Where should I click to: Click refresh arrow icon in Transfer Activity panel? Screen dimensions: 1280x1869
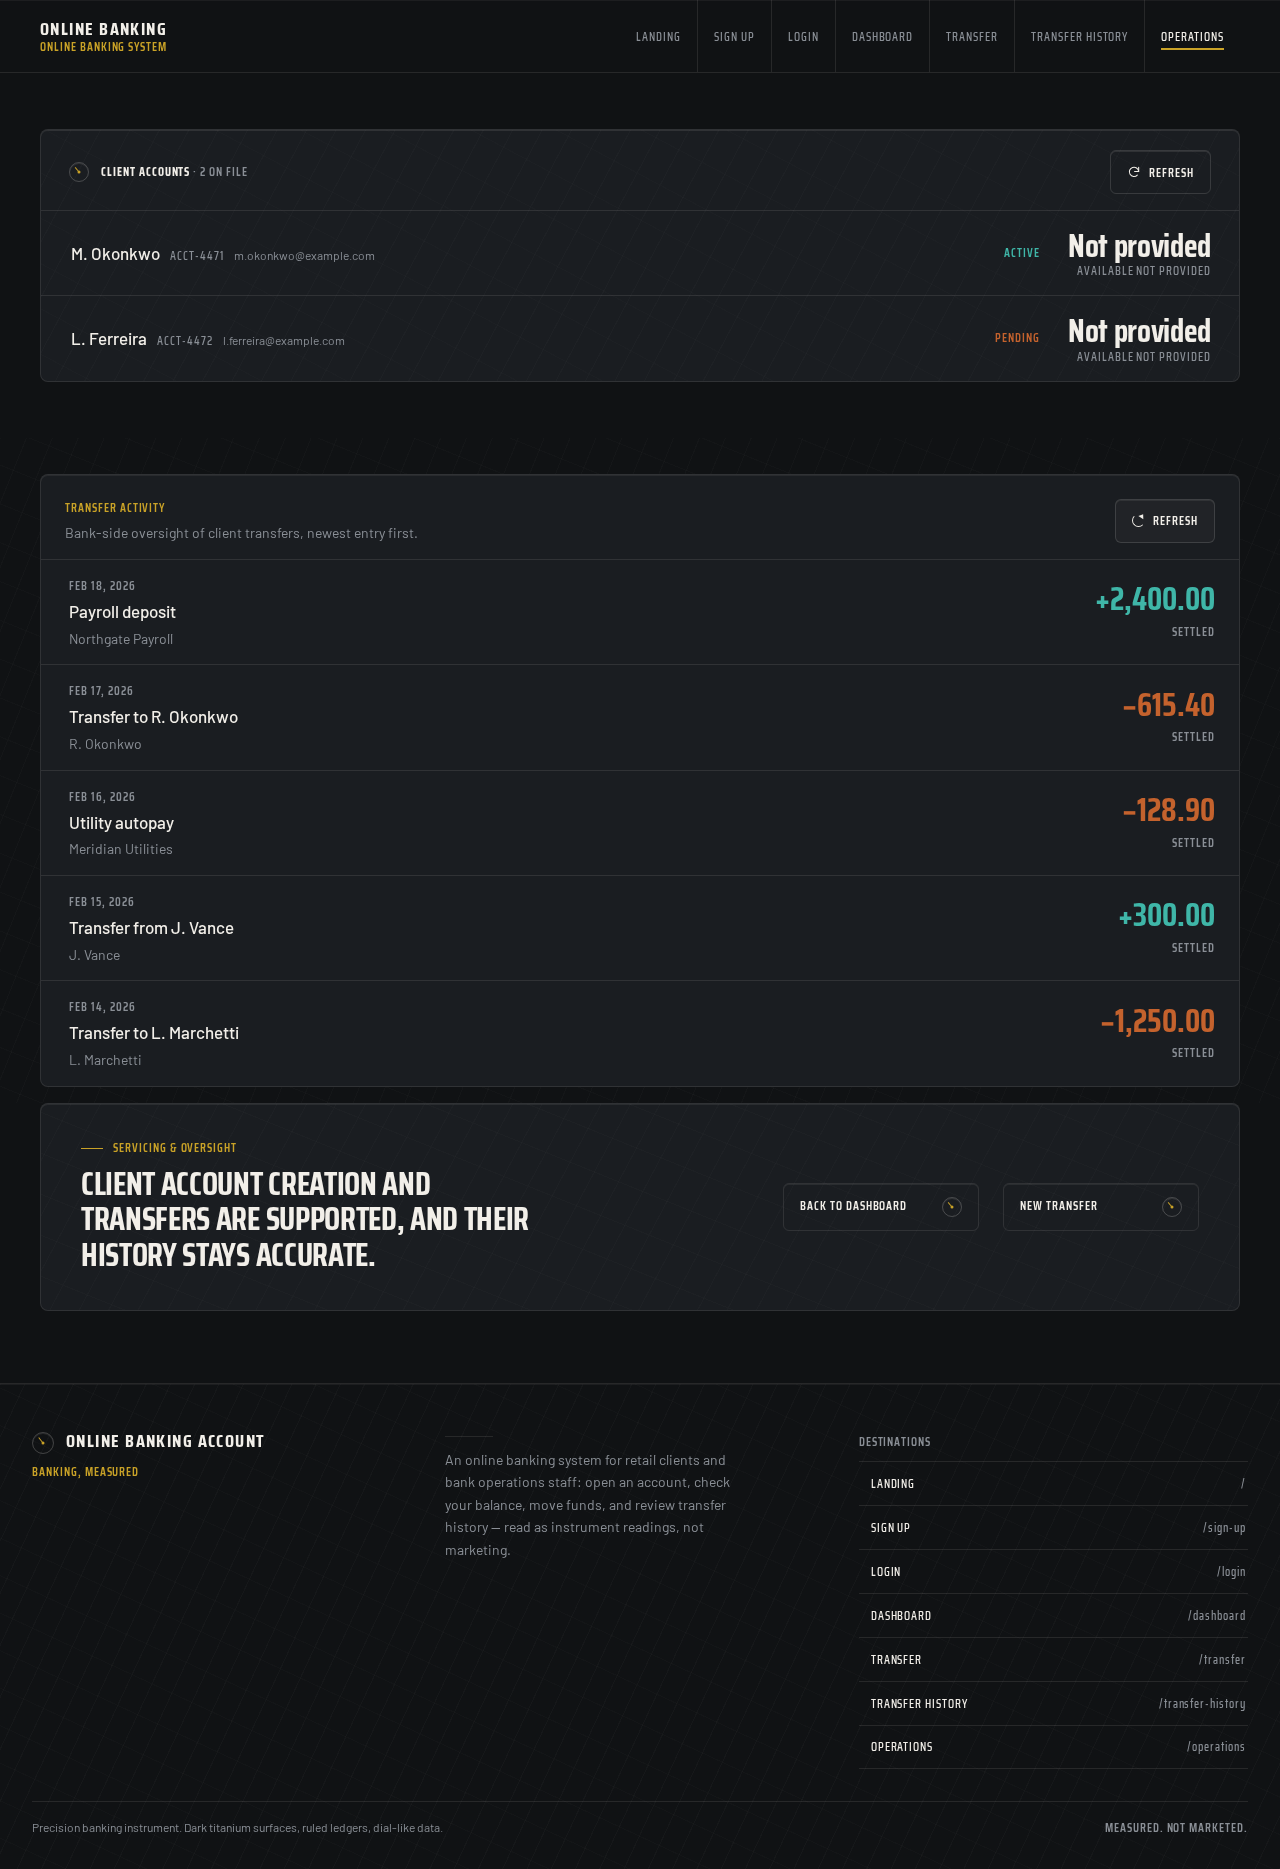coord(1138,521)
